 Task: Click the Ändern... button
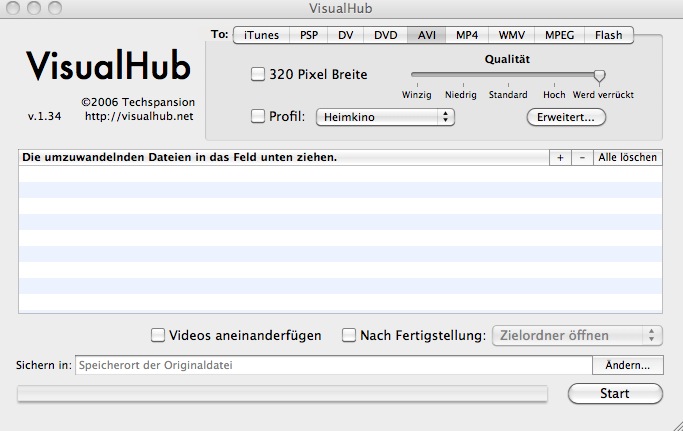click(628, 365)
